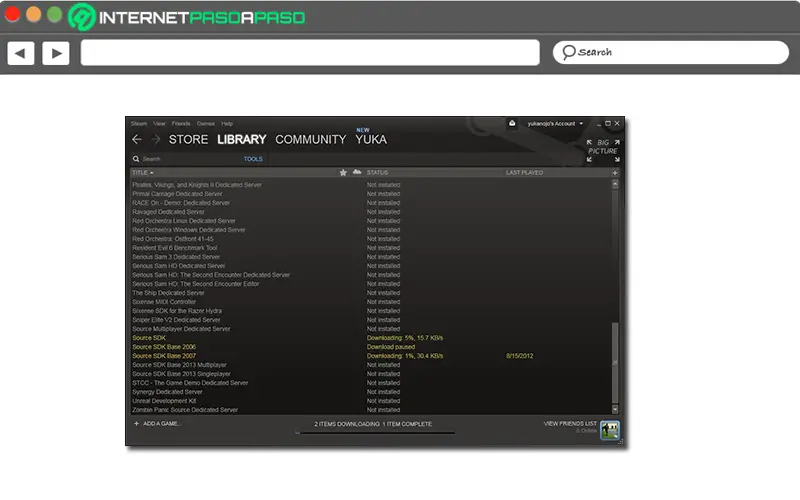Open VIEW FRIENDS LIST
Viewport: 800px width, 500px height.
click(570, 423)
